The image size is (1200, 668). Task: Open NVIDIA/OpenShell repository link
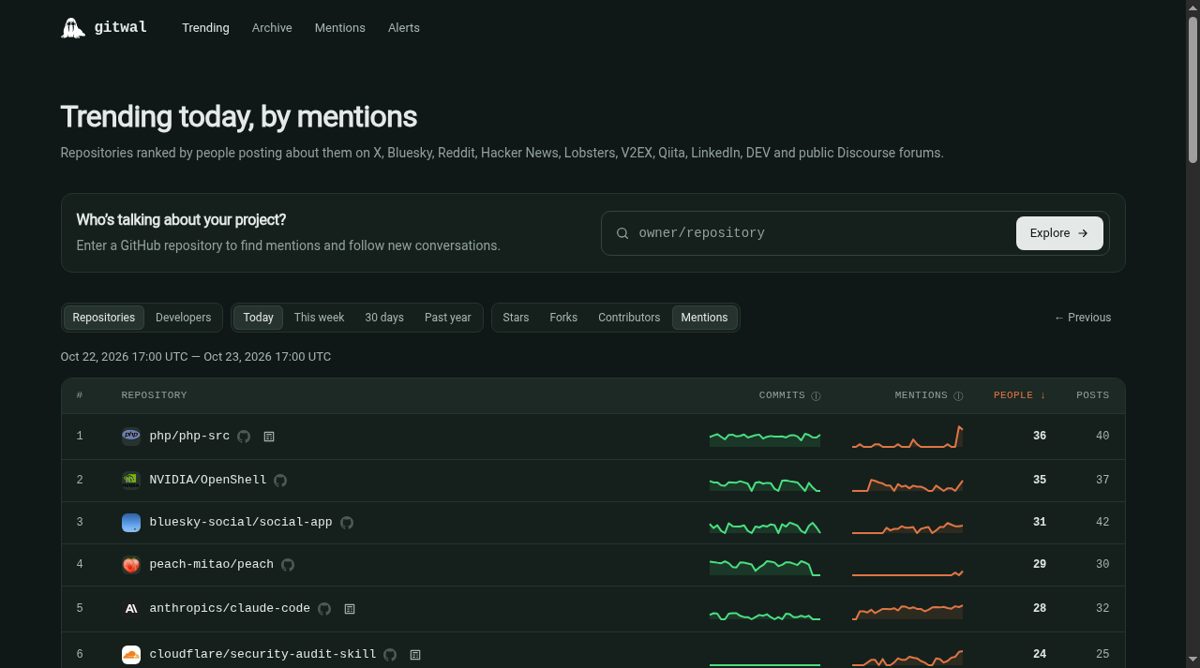(208, 480)
